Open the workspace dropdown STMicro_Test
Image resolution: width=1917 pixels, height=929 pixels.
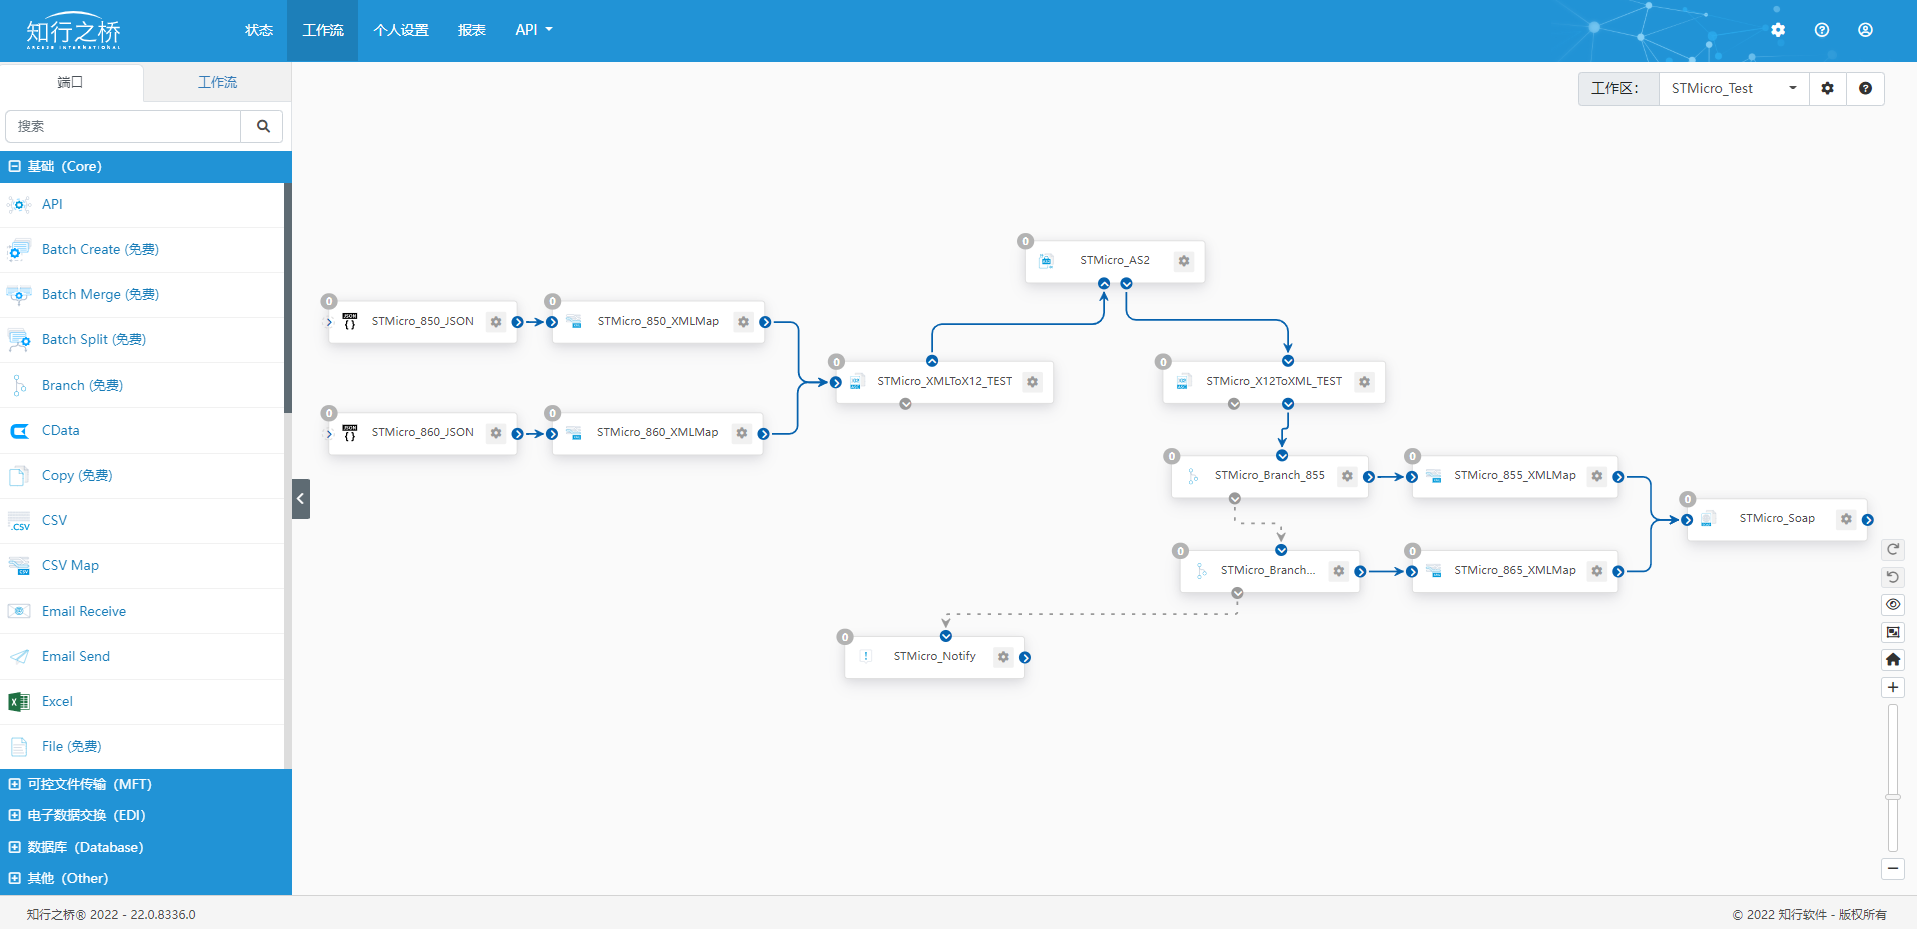pyautogui.click(x=1734, y=88)
